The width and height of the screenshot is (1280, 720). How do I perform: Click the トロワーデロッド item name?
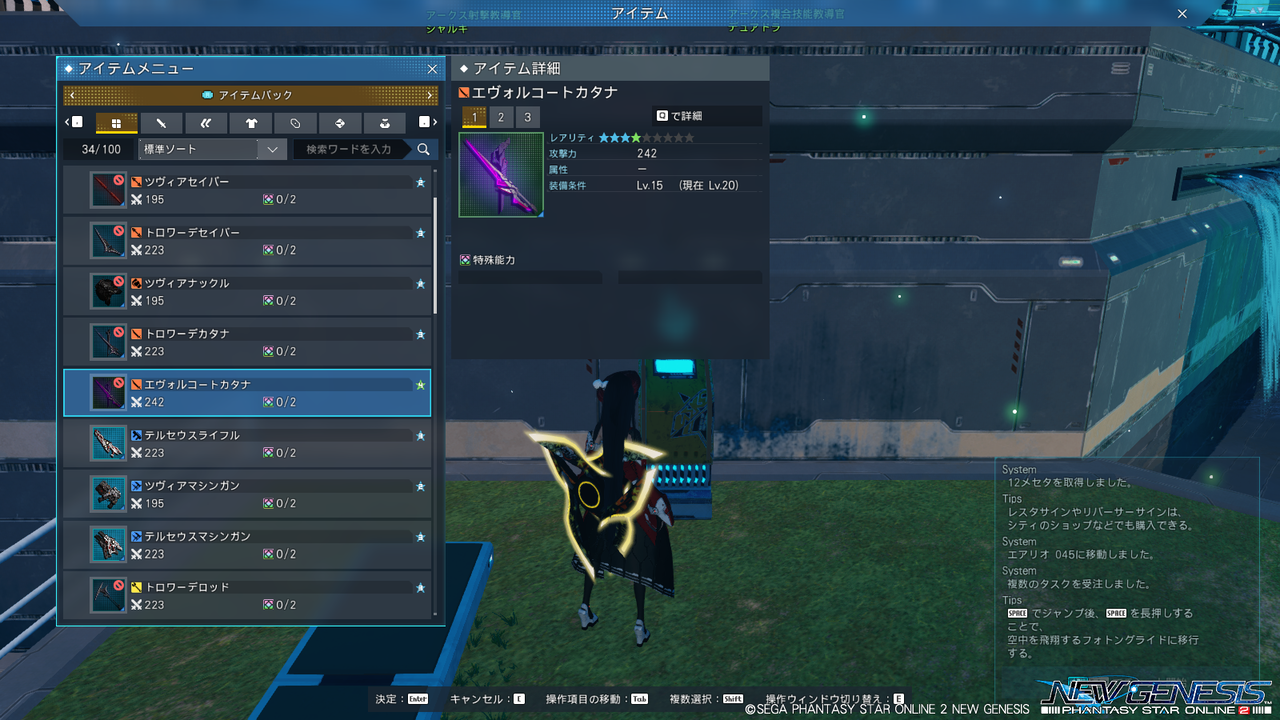point(187,588)
